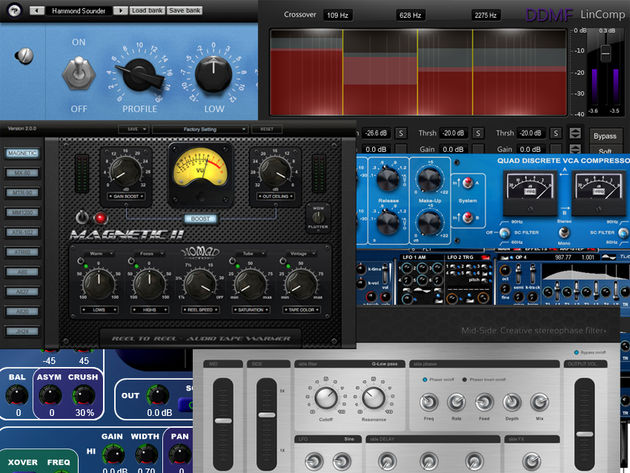Screen dimensions: 630x473
Task: Select the MTR-90 tape model tab
Action: click(22, 193)
